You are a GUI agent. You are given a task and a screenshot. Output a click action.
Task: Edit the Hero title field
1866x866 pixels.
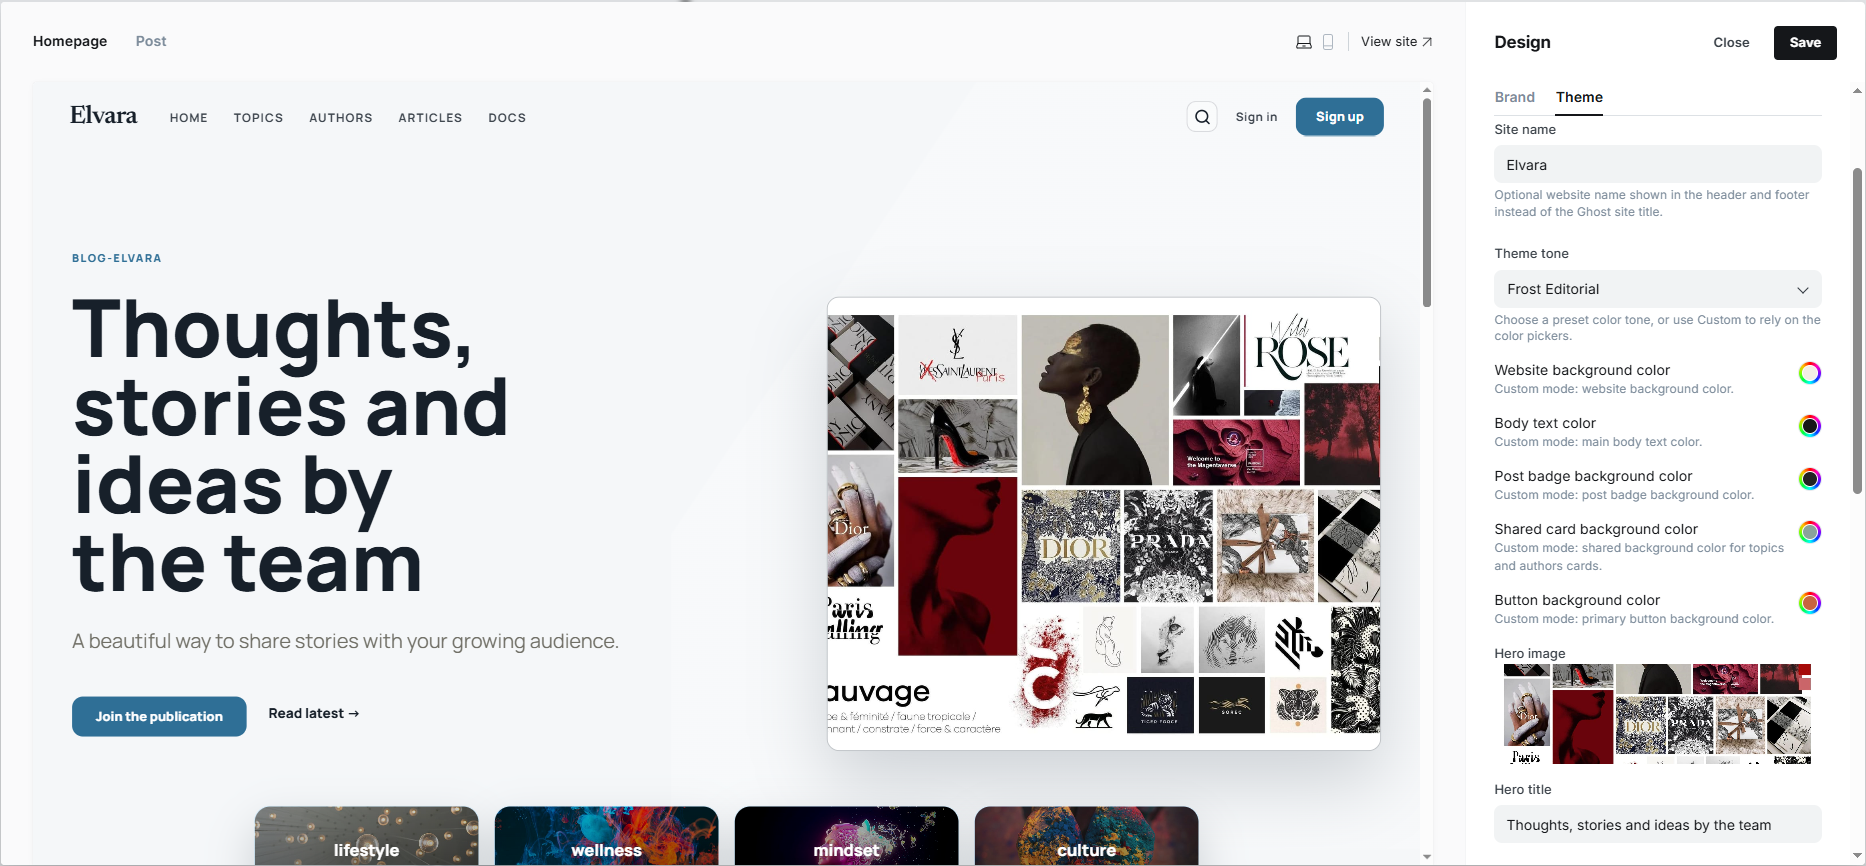[x=1658, y=825]
